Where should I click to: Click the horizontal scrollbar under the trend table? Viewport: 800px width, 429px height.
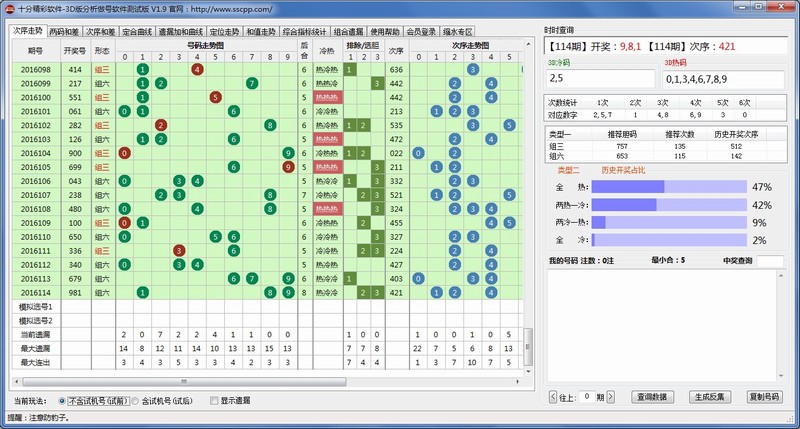pyautogui.click(x=270, y=381)
